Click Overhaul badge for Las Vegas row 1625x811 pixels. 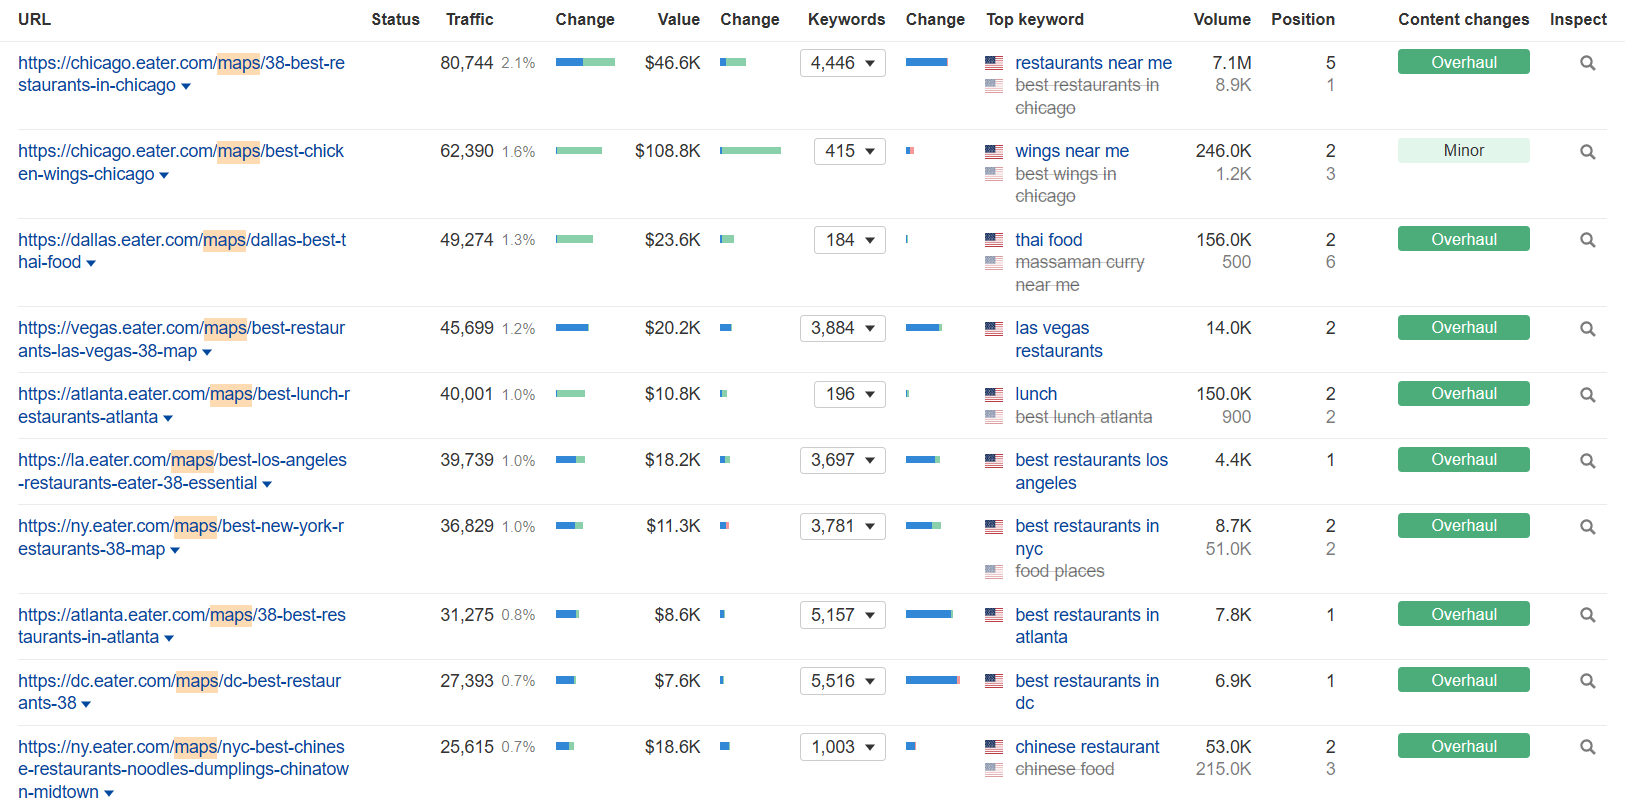click(x=1464, y=327)
